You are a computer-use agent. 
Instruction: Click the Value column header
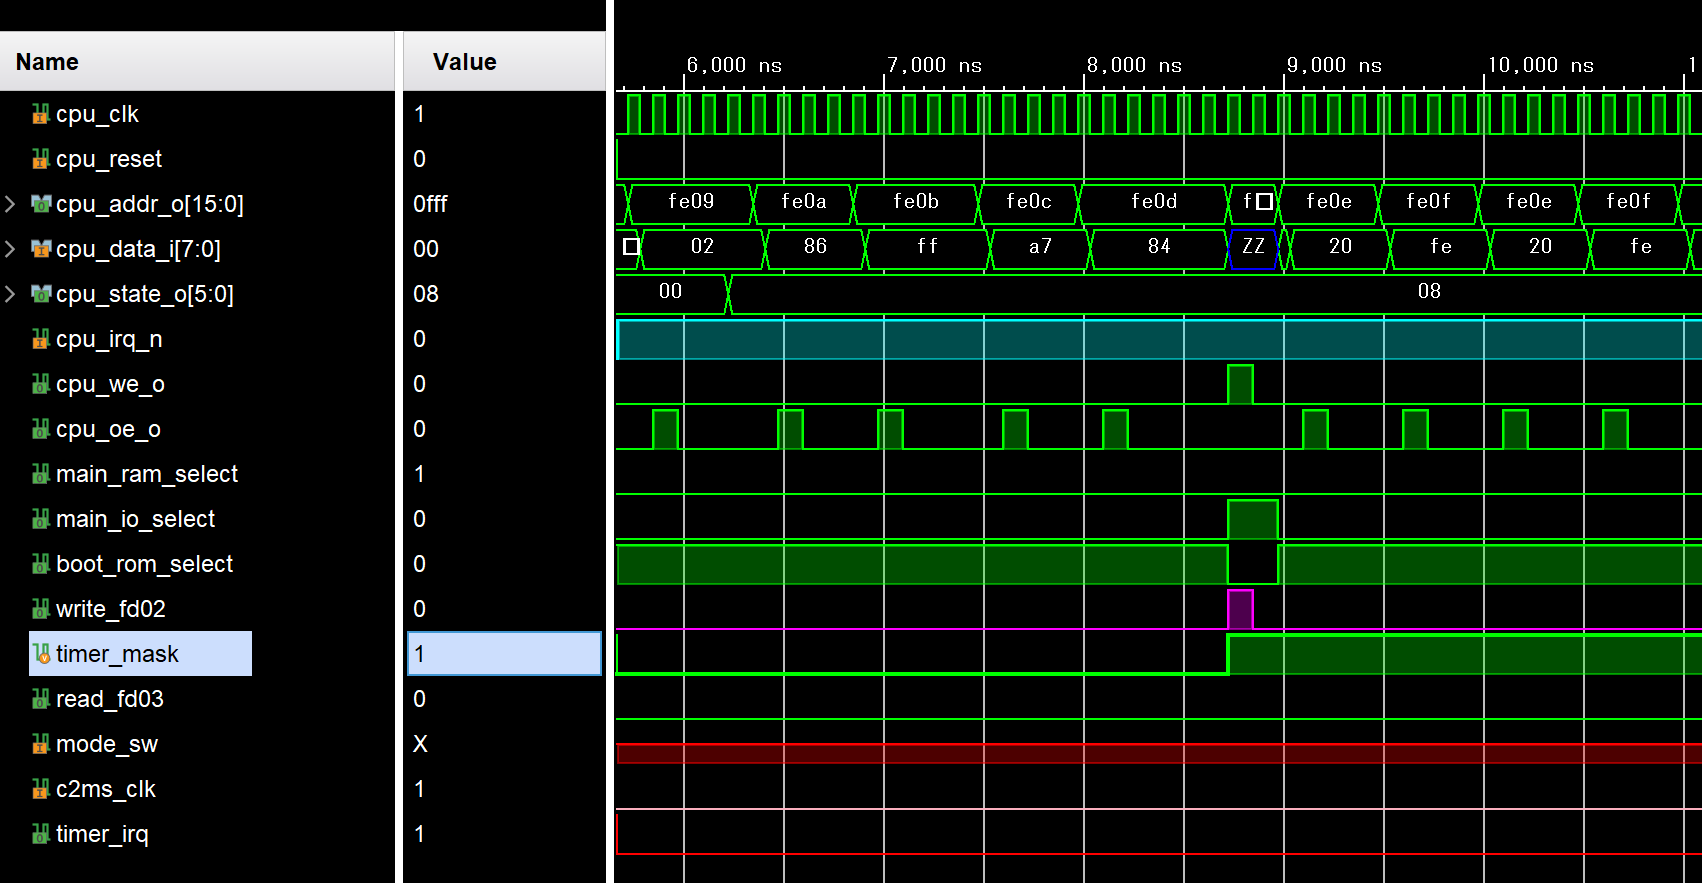point(464,62)
